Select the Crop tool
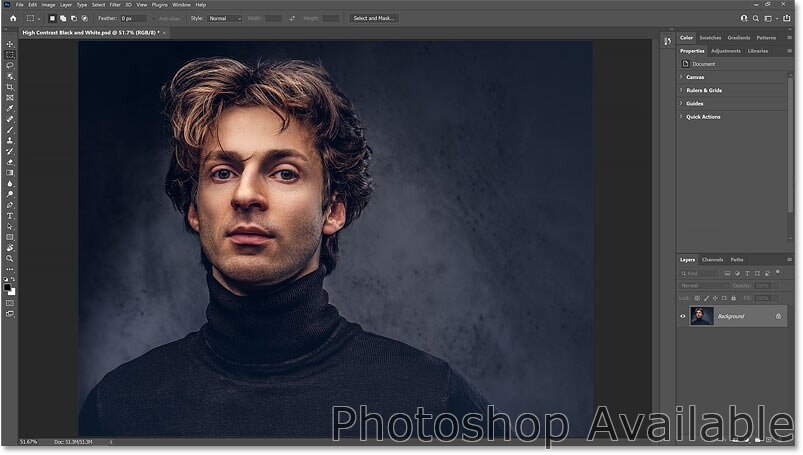The height and width of the screenshot is (455, 803). click(x=10, y=87)
